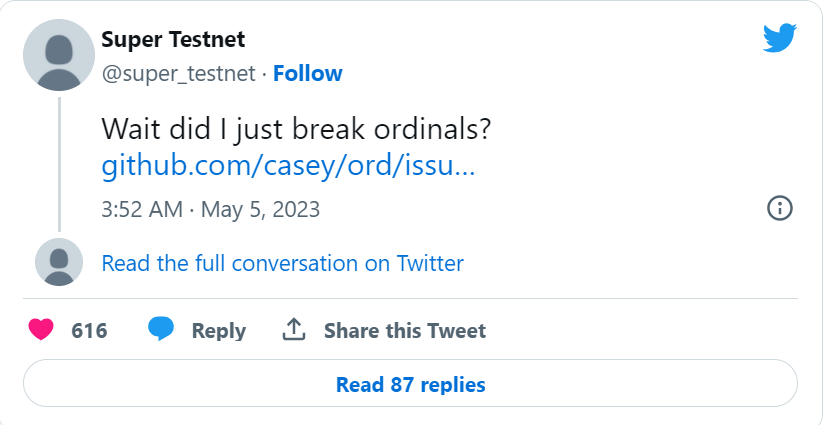Open Super Testnet's large profile avatar
This screenshot has width=827, height=425.
click(x=59, y=54)
